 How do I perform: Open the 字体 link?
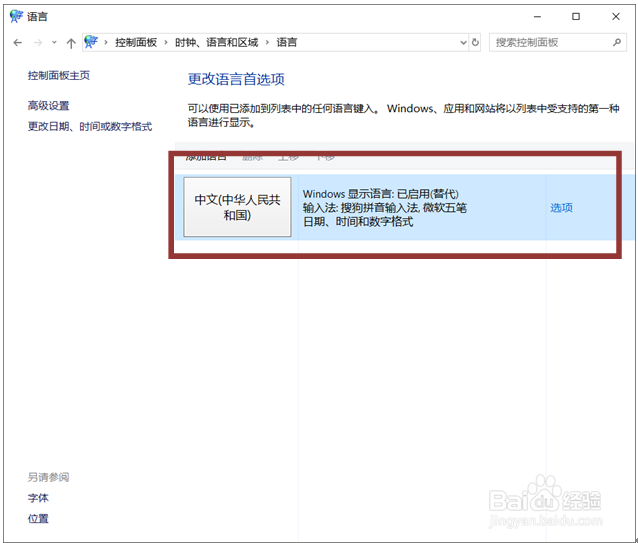pos(38,498)
